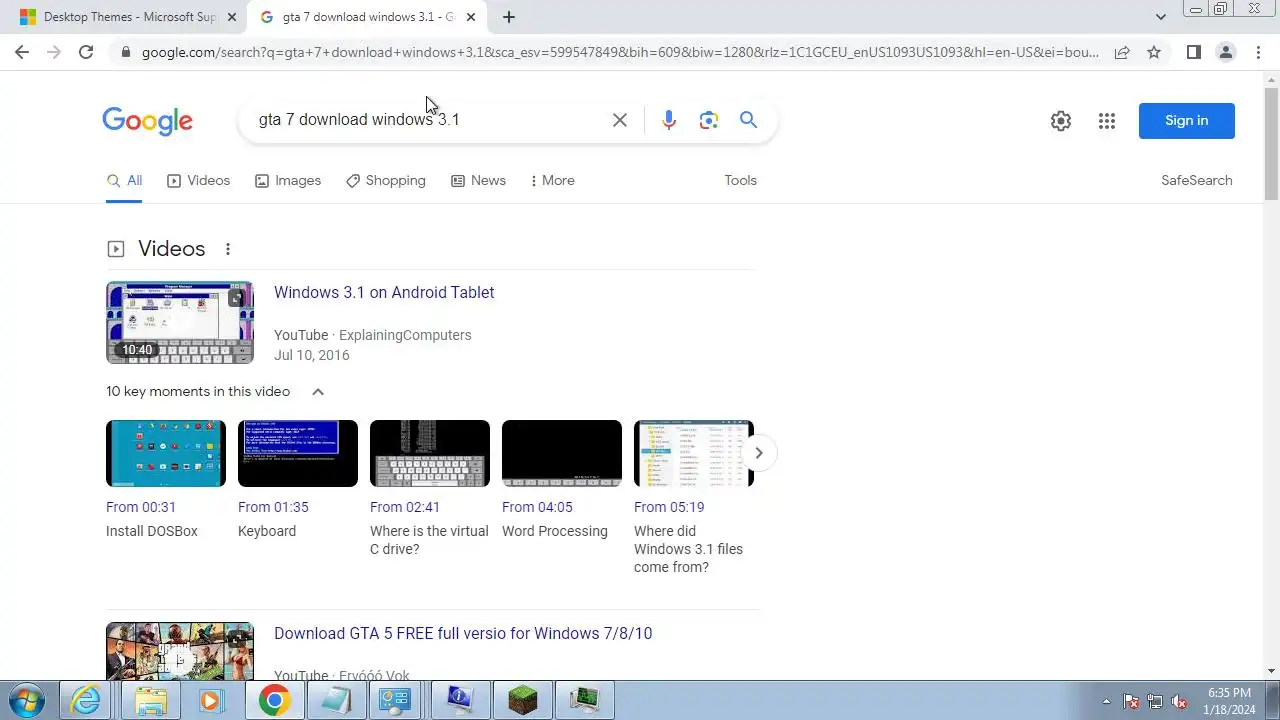This screenshot has width=1280, height=720.
Task: Close the gta 7 download tab
Action: 471,17
